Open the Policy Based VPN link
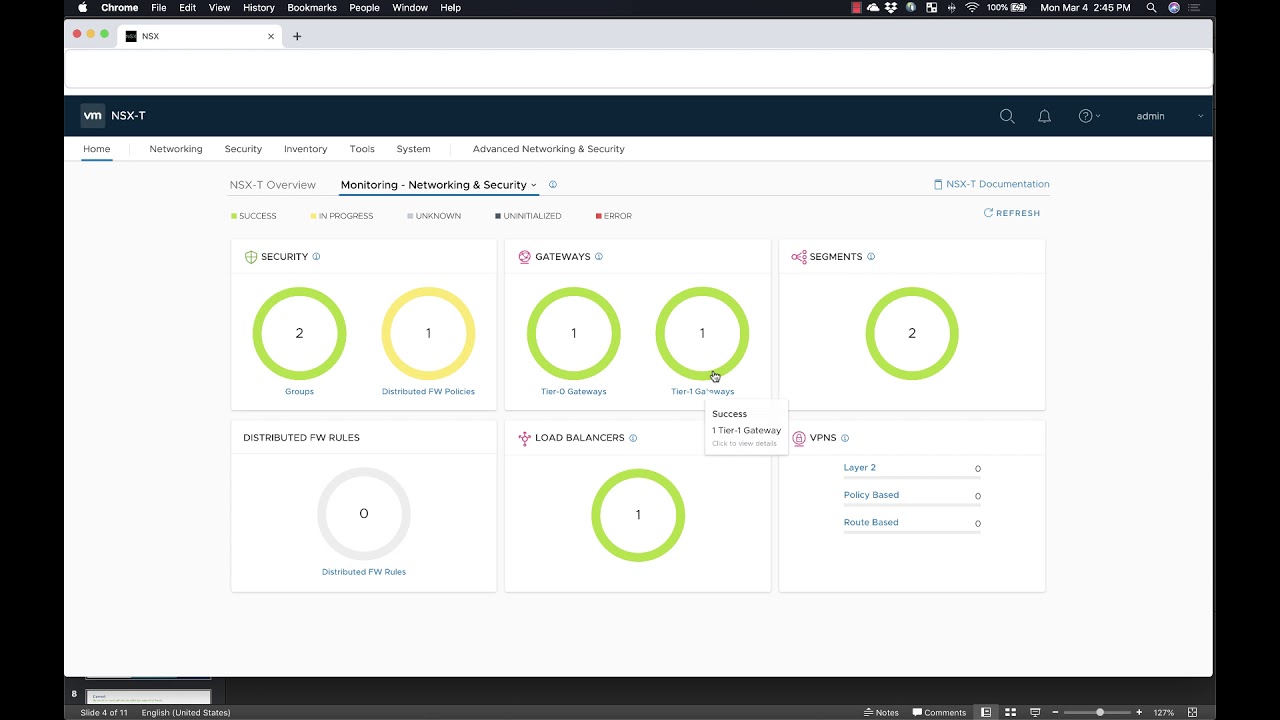The width and height of the screenshot is (1280, 720). [871, 495]
